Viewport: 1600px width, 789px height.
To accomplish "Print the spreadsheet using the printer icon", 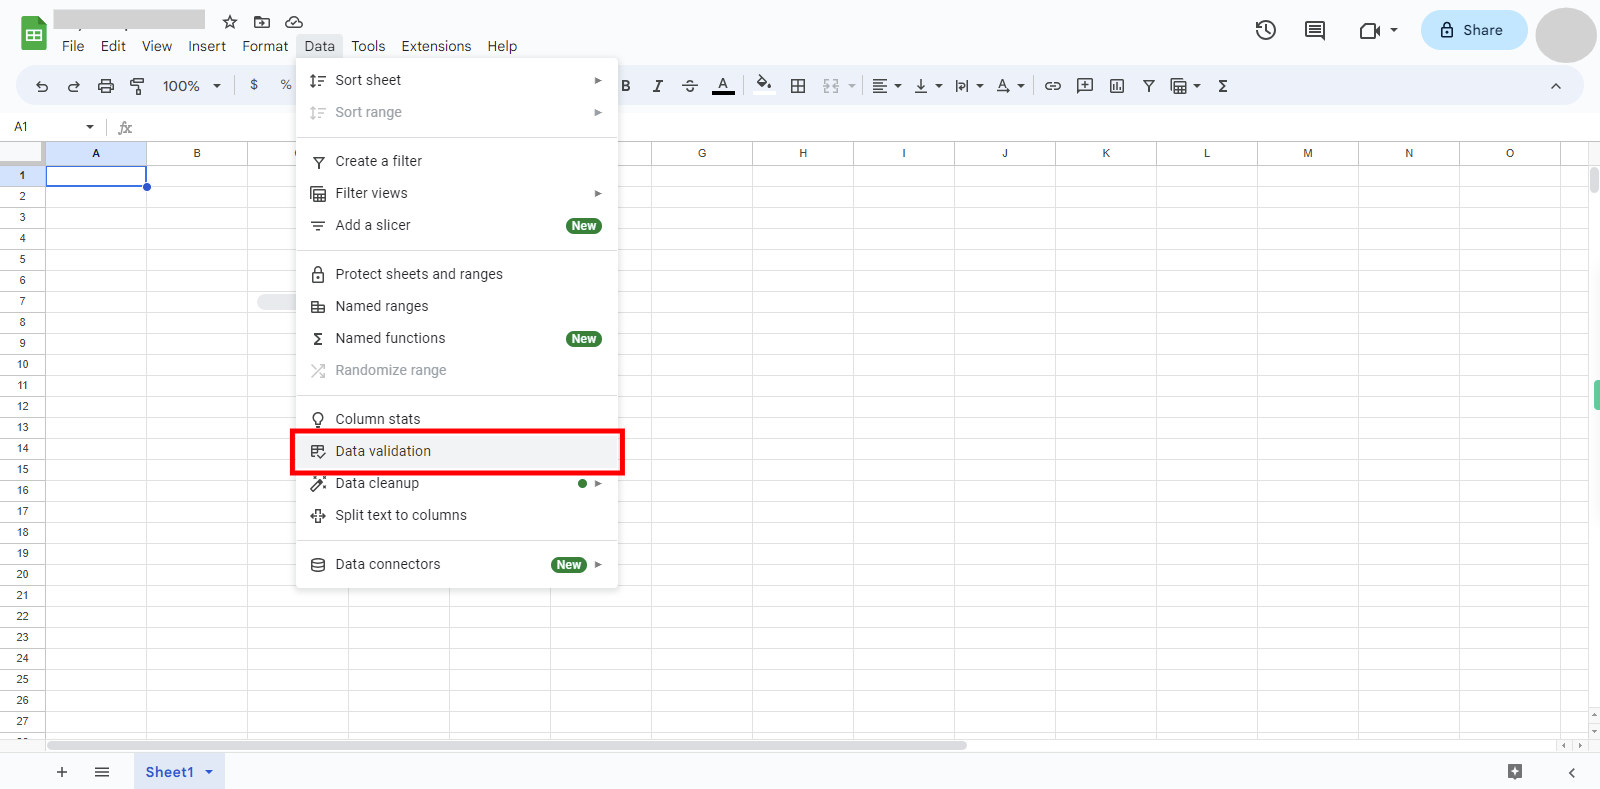I will (106, 86).
